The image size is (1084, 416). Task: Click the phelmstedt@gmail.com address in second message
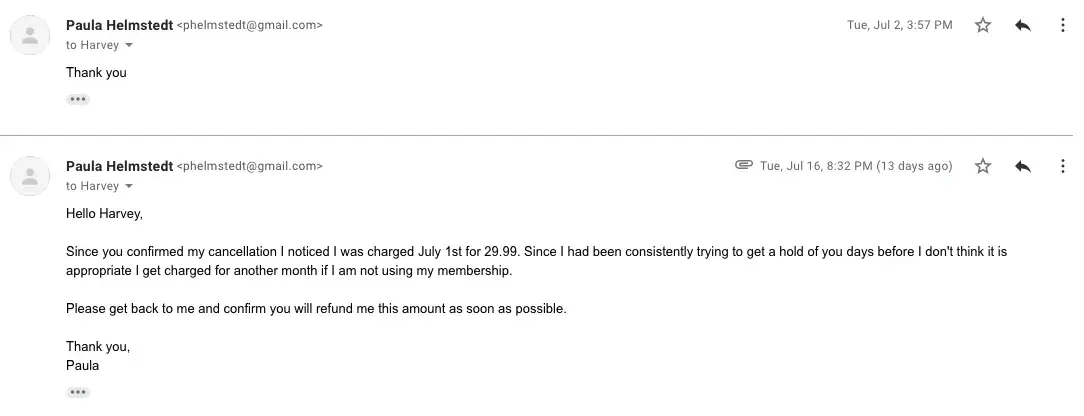point(249,166)
